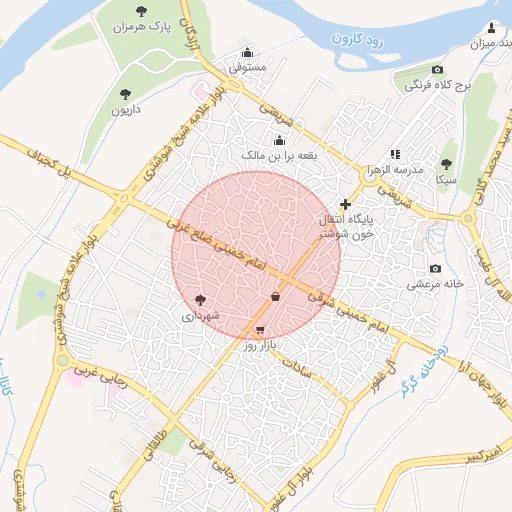Select the medical cross icon for پایگاه انتقال خون
This screenshot has width=512, height=512.
click(345, 204)
